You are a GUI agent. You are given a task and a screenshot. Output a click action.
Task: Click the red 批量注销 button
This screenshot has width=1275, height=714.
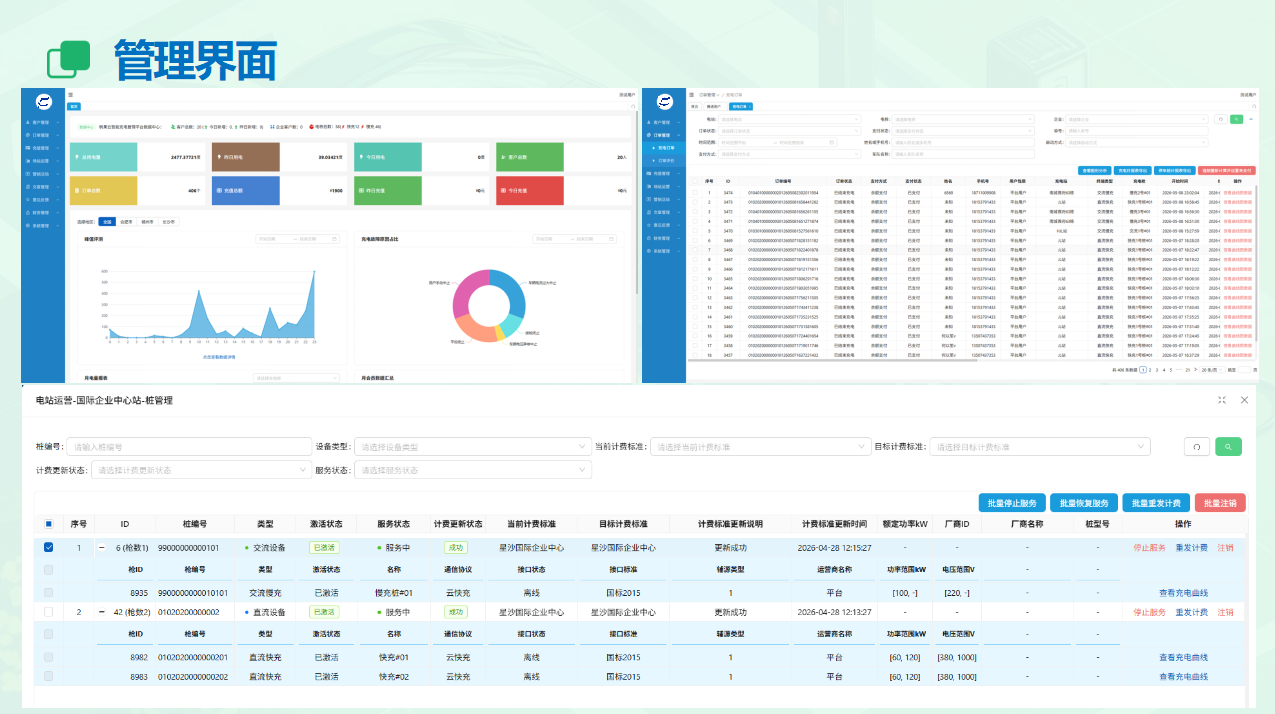[x=1220, y=503]
